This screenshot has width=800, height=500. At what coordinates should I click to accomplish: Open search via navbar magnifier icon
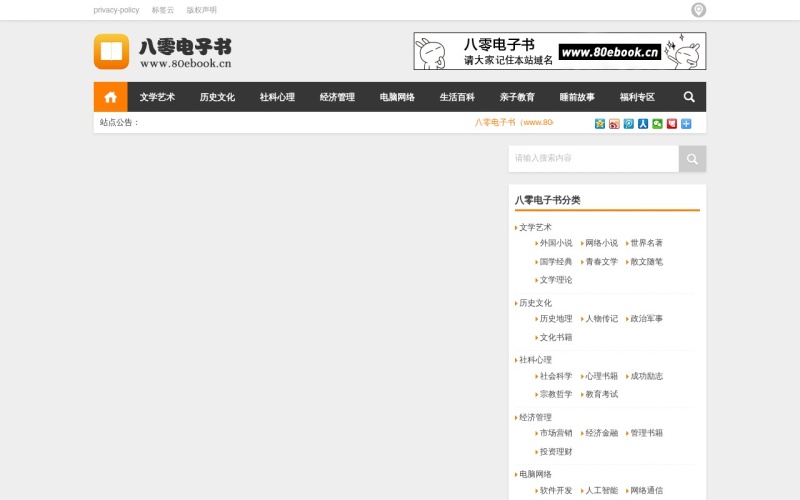tap(689, 97)
